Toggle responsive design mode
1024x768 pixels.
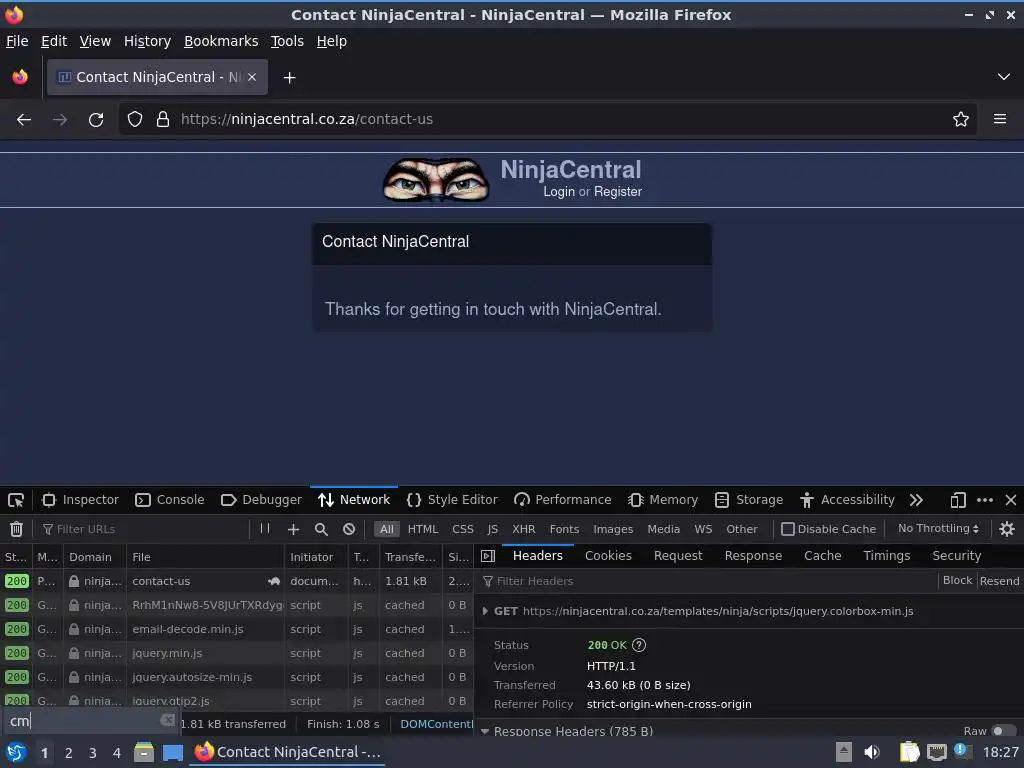tap(958, 500)
